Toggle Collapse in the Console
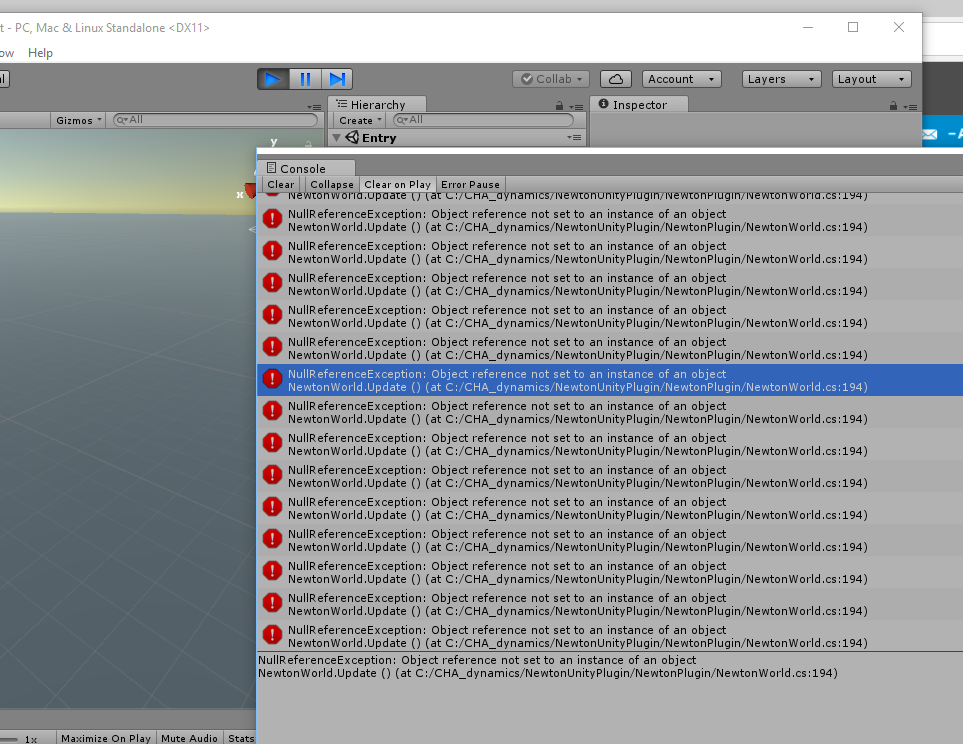This screenshot has height=744, width=963. click(x=331, y=184)
